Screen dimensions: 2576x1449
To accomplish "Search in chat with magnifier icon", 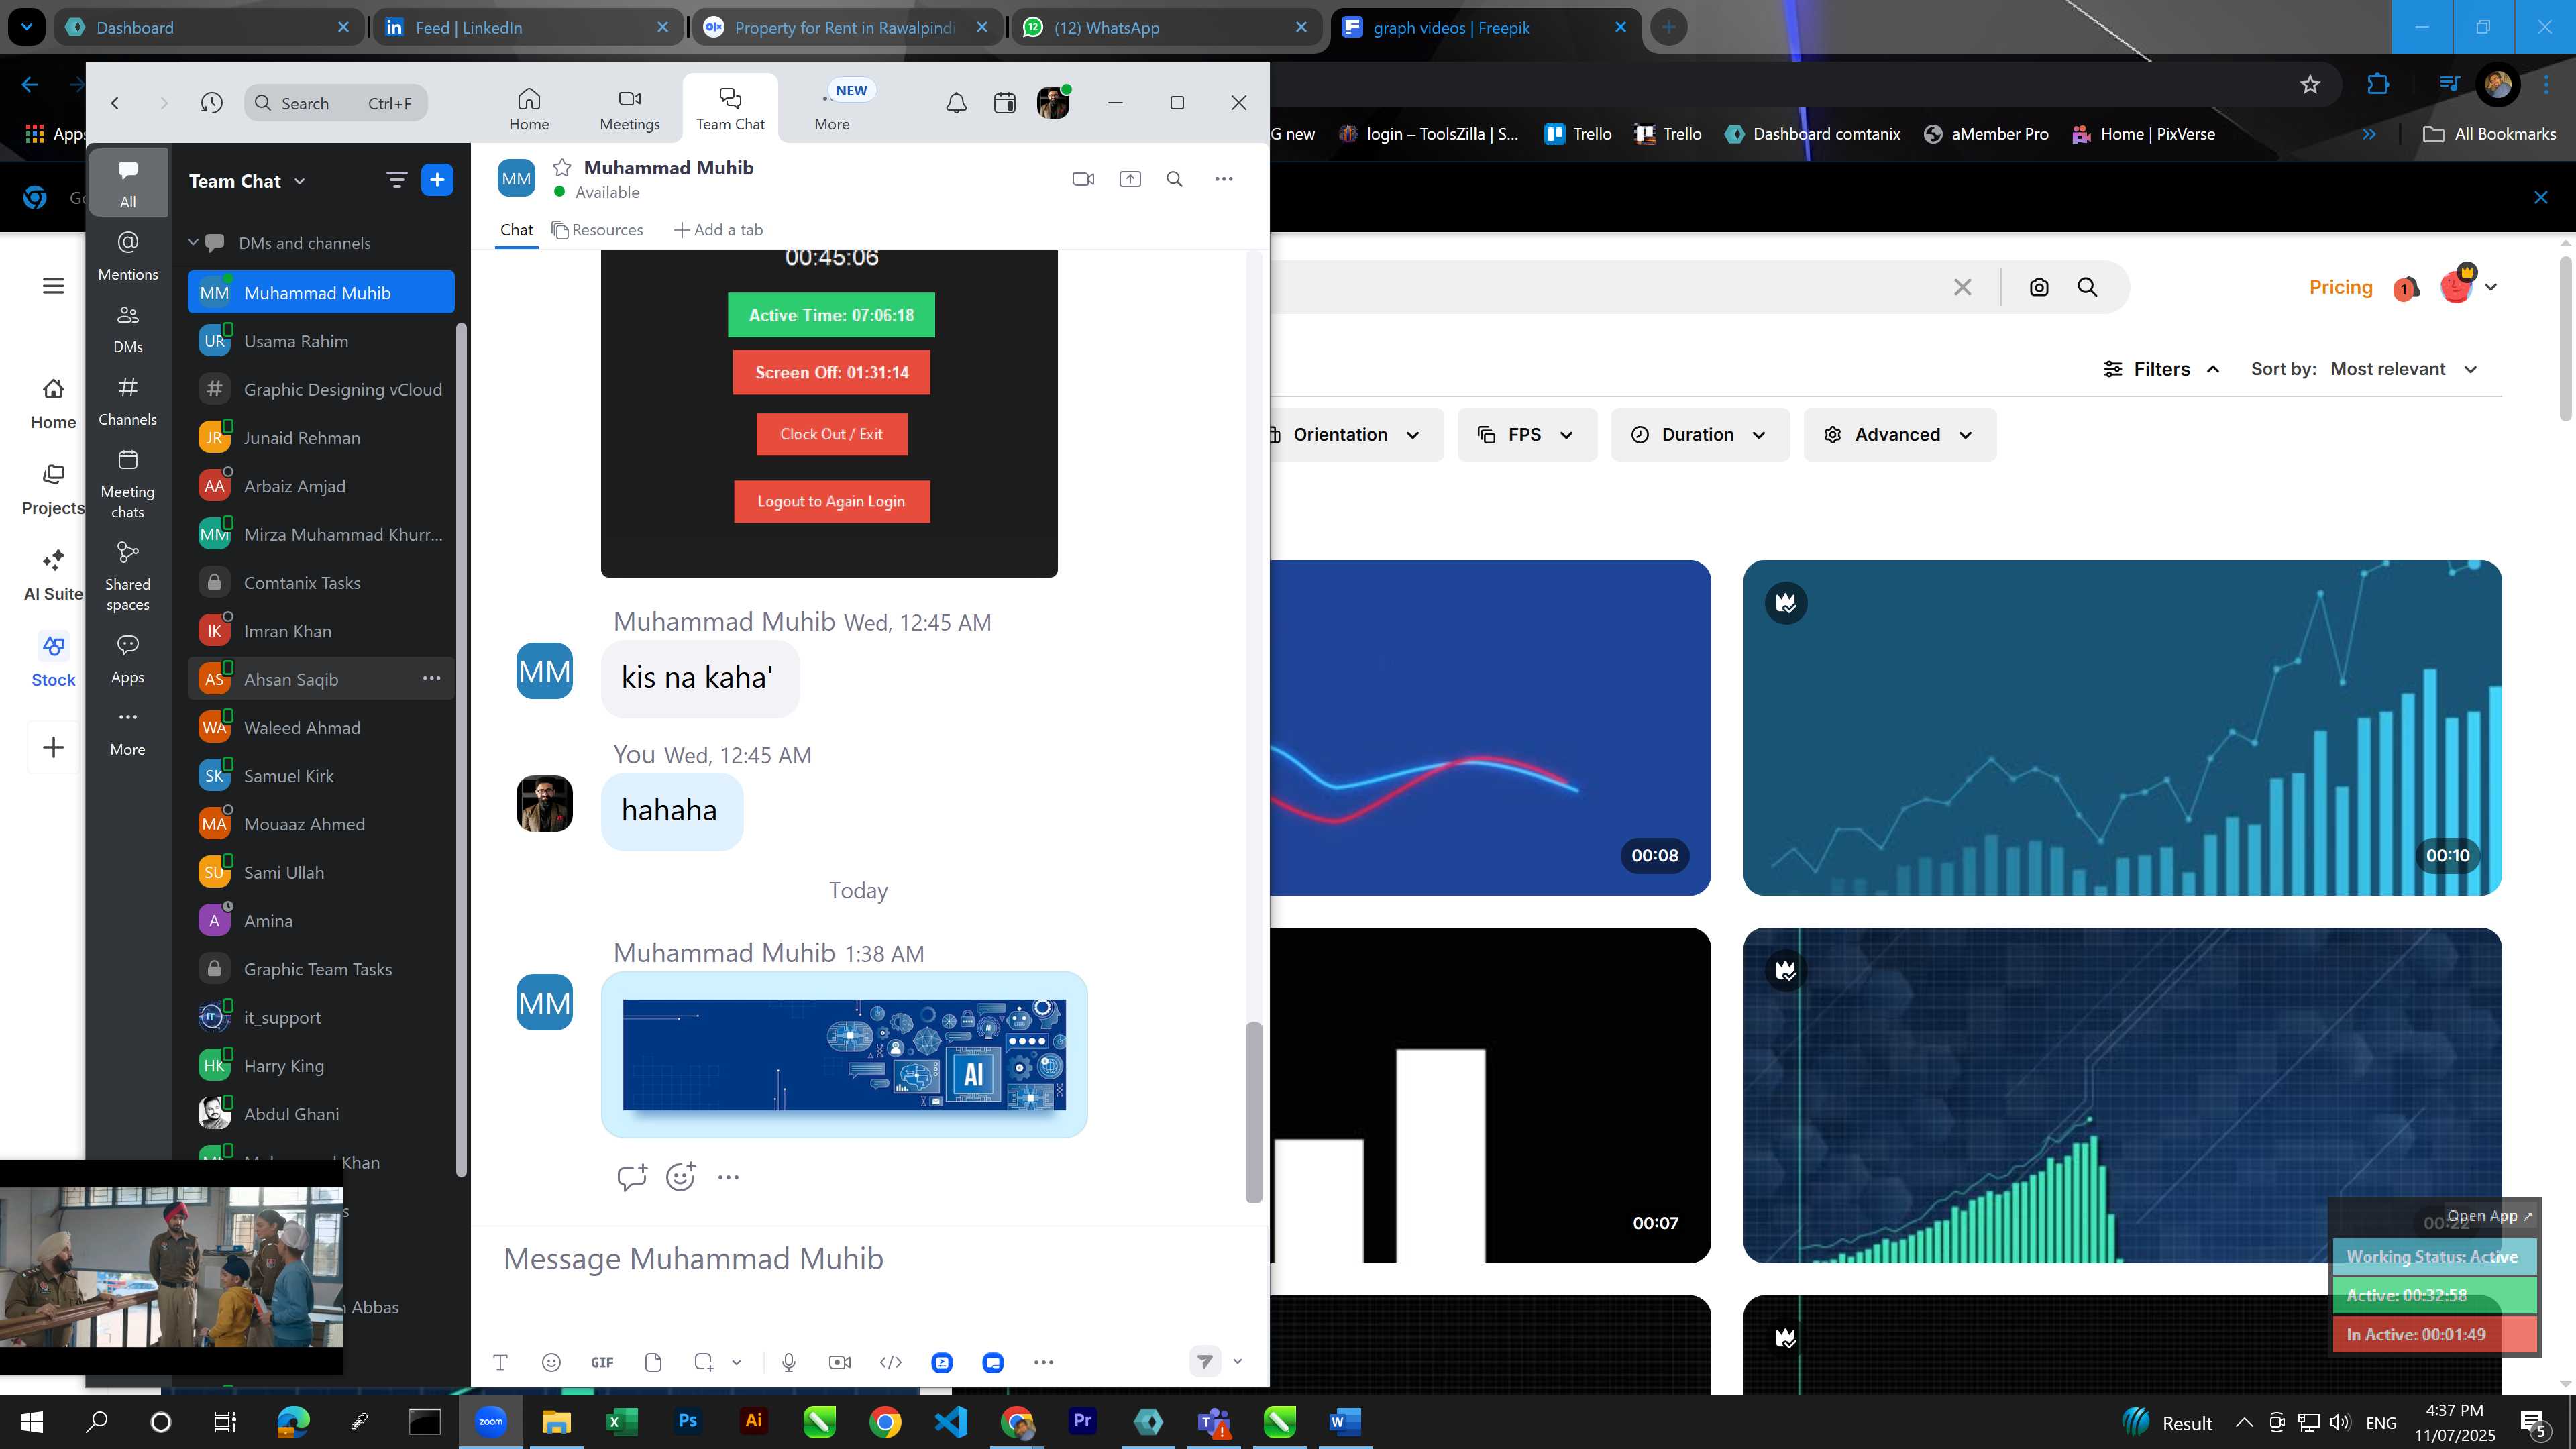I will pos(1175,179).
